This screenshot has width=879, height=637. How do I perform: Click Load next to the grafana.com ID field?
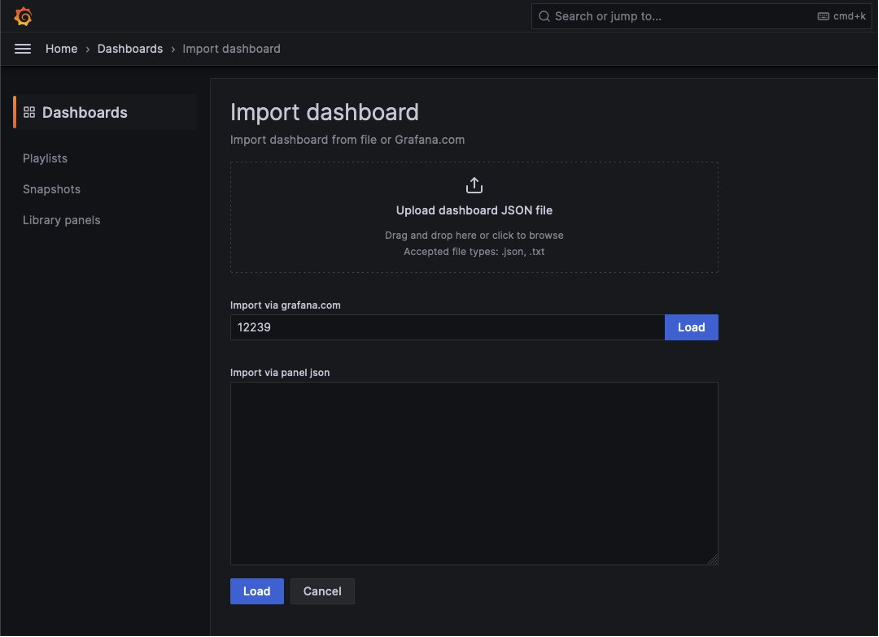coord(691,327)
